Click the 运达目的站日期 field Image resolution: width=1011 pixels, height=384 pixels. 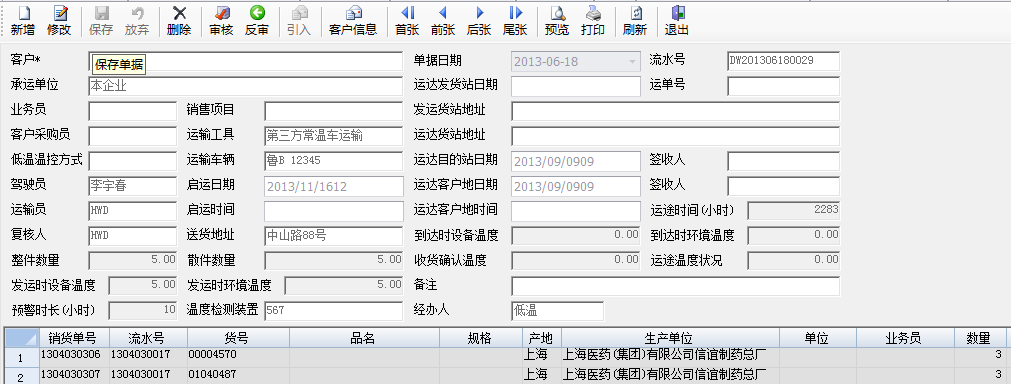pyautogui.click(x=576, y=160)
